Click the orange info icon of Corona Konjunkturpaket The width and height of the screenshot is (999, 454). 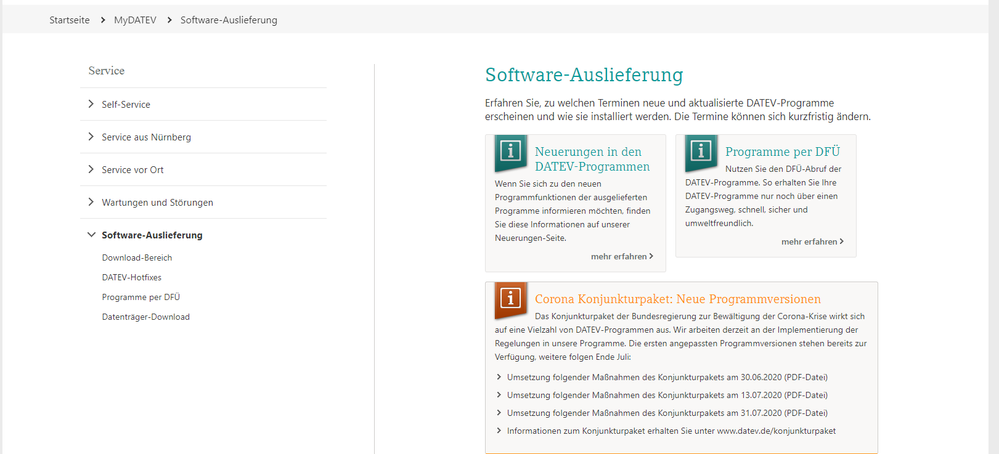click(x=511, y=299)
